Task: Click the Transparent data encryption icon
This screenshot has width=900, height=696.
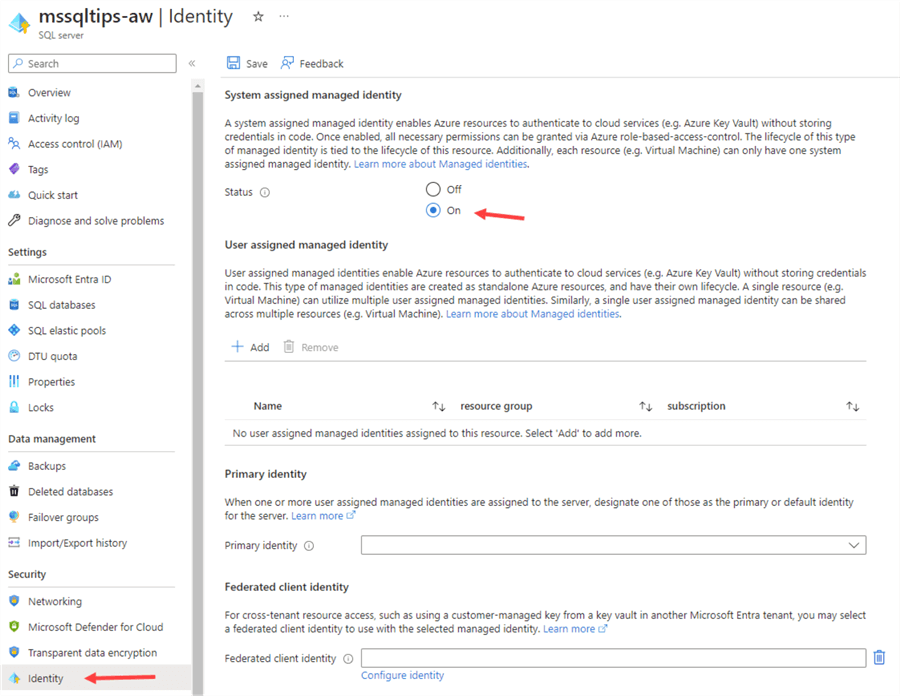Action: (14, 652)
